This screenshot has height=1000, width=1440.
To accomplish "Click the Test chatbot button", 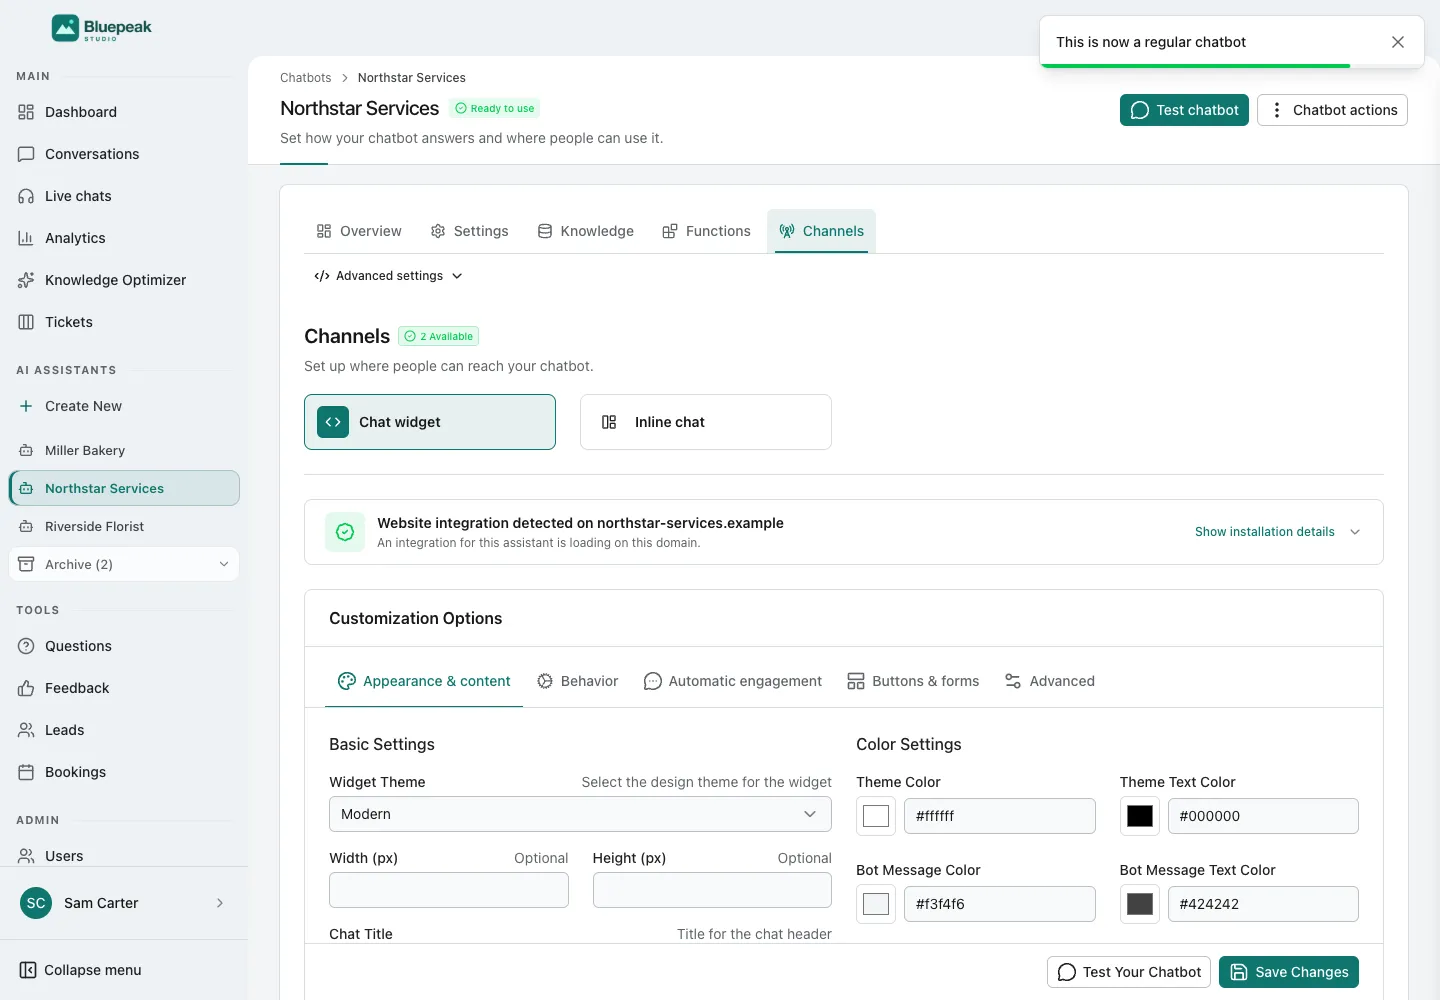I will [x=1184, y=110].
